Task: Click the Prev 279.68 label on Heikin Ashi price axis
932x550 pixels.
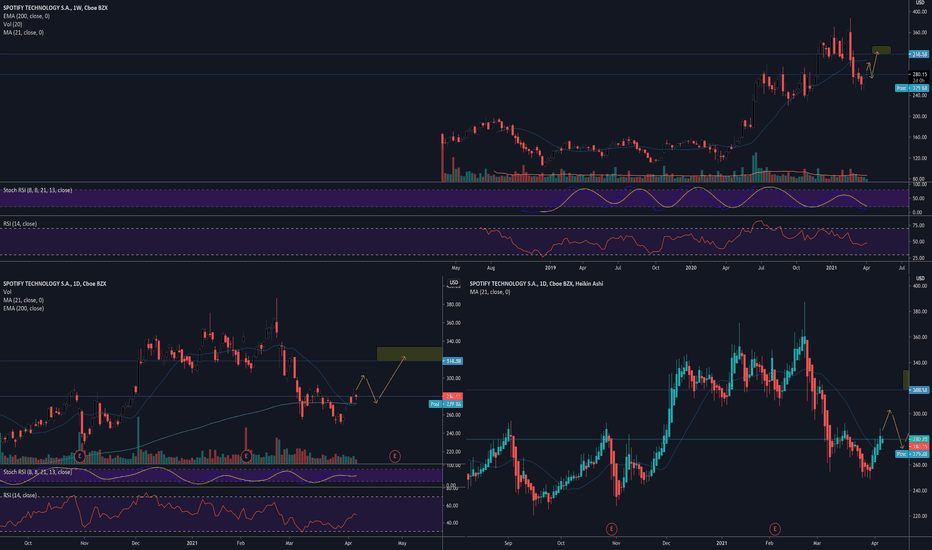Action: (x=911, y=454)
